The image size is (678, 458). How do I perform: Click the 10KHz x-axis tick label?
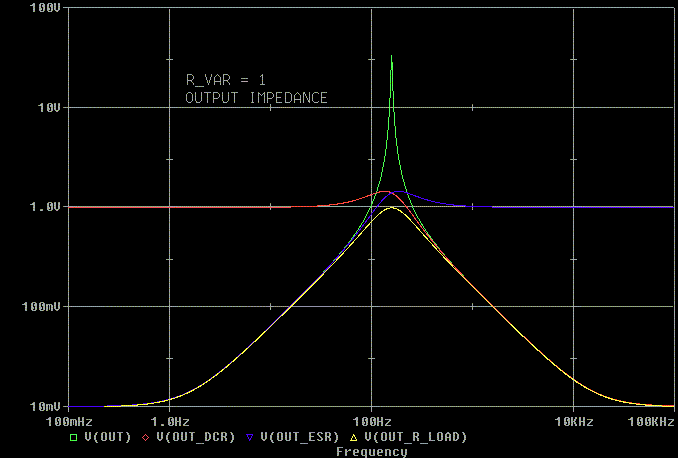point(572,423)
